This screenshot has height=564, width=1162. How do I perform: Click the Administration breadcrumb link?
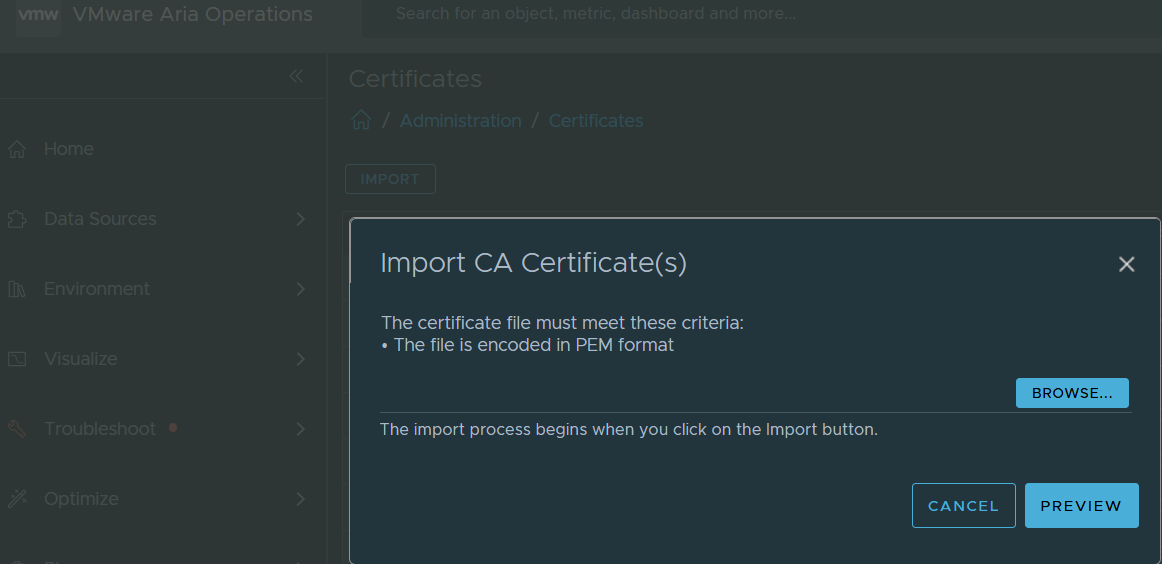[x=460, y=121]
